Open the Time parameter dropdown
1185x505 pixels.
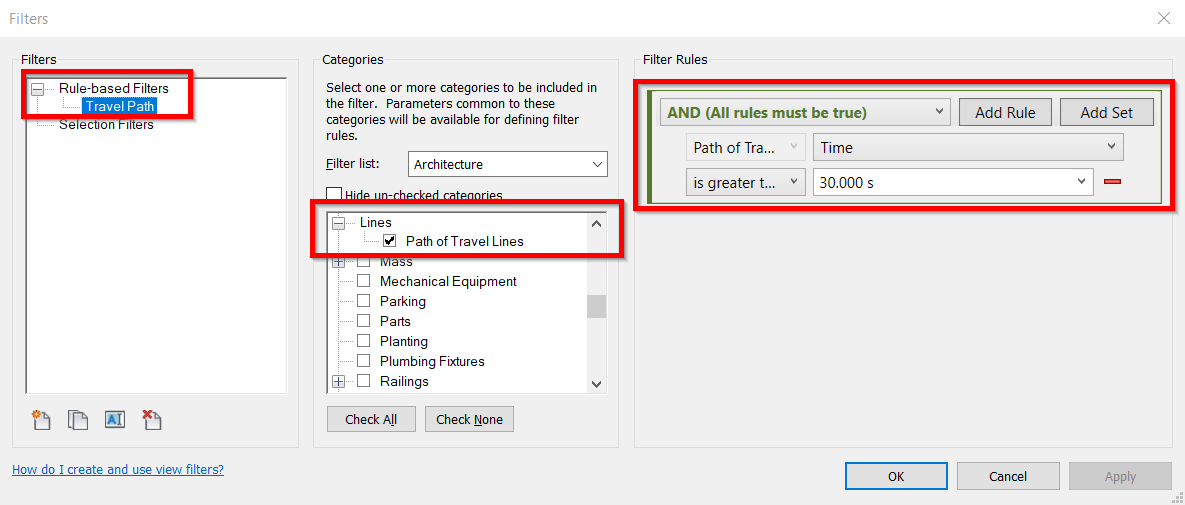[967, 148]
